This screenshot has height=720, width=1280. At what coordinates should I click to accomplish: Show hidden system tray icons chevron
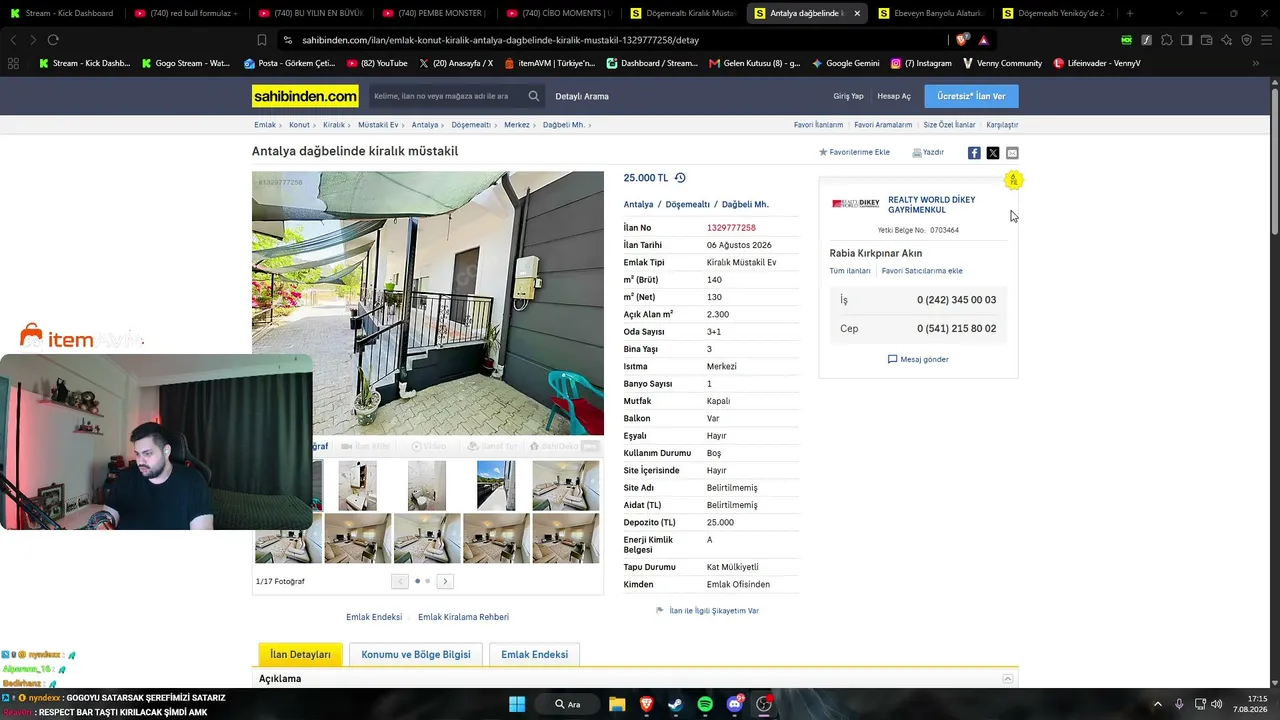[1158, 704]
